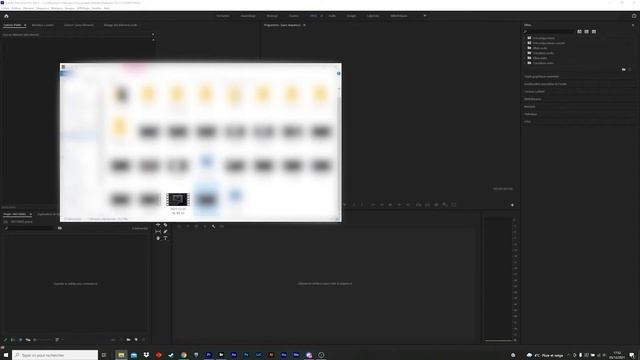Open the Infos panel
The image size is (640, 360).
click(x=528, y=122)
